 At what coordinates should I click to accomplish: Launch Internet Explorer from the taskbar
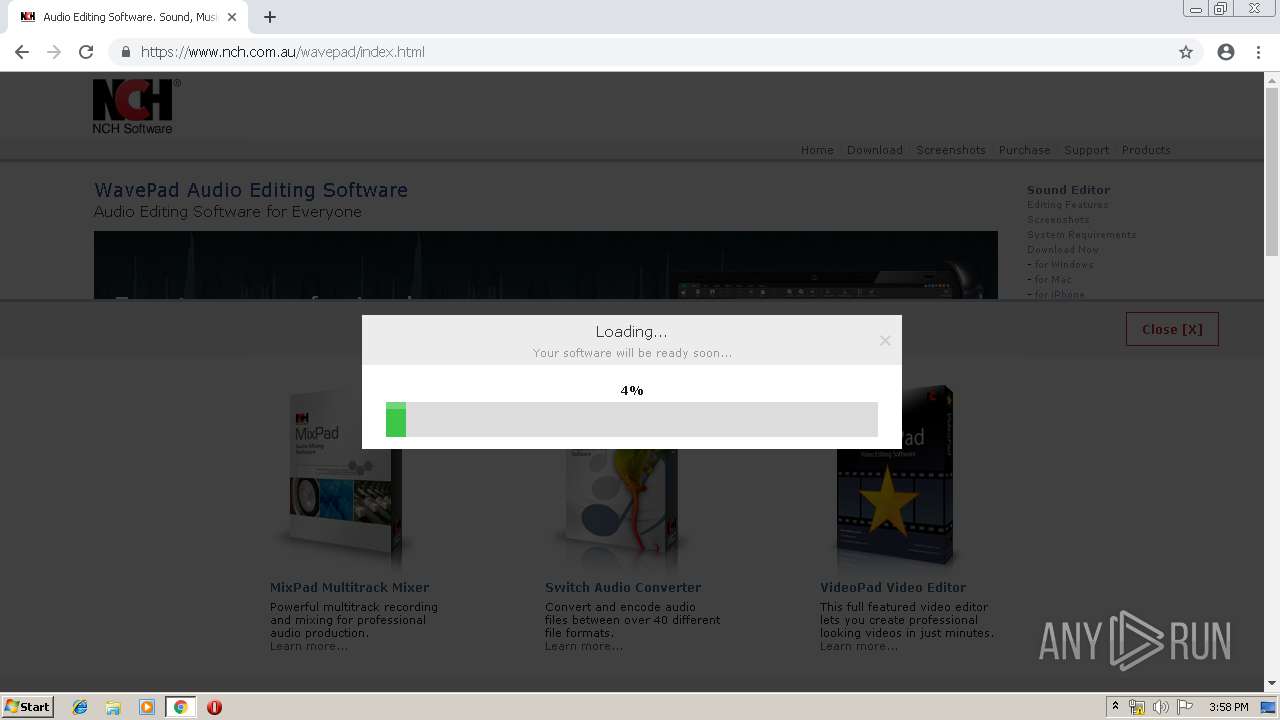(x=80, y=707)
